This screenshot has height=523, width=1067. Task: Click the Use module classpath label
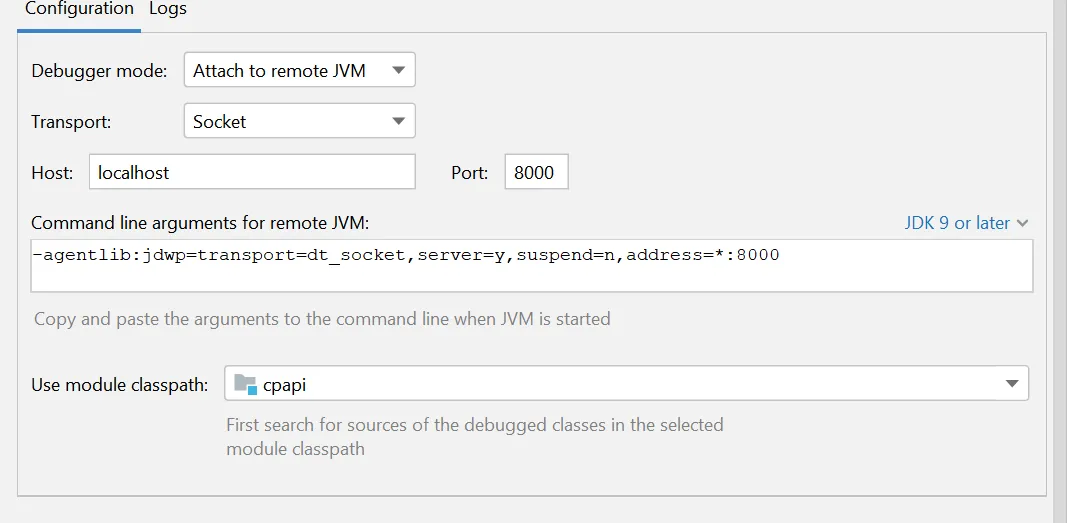[x=120, y=384]
